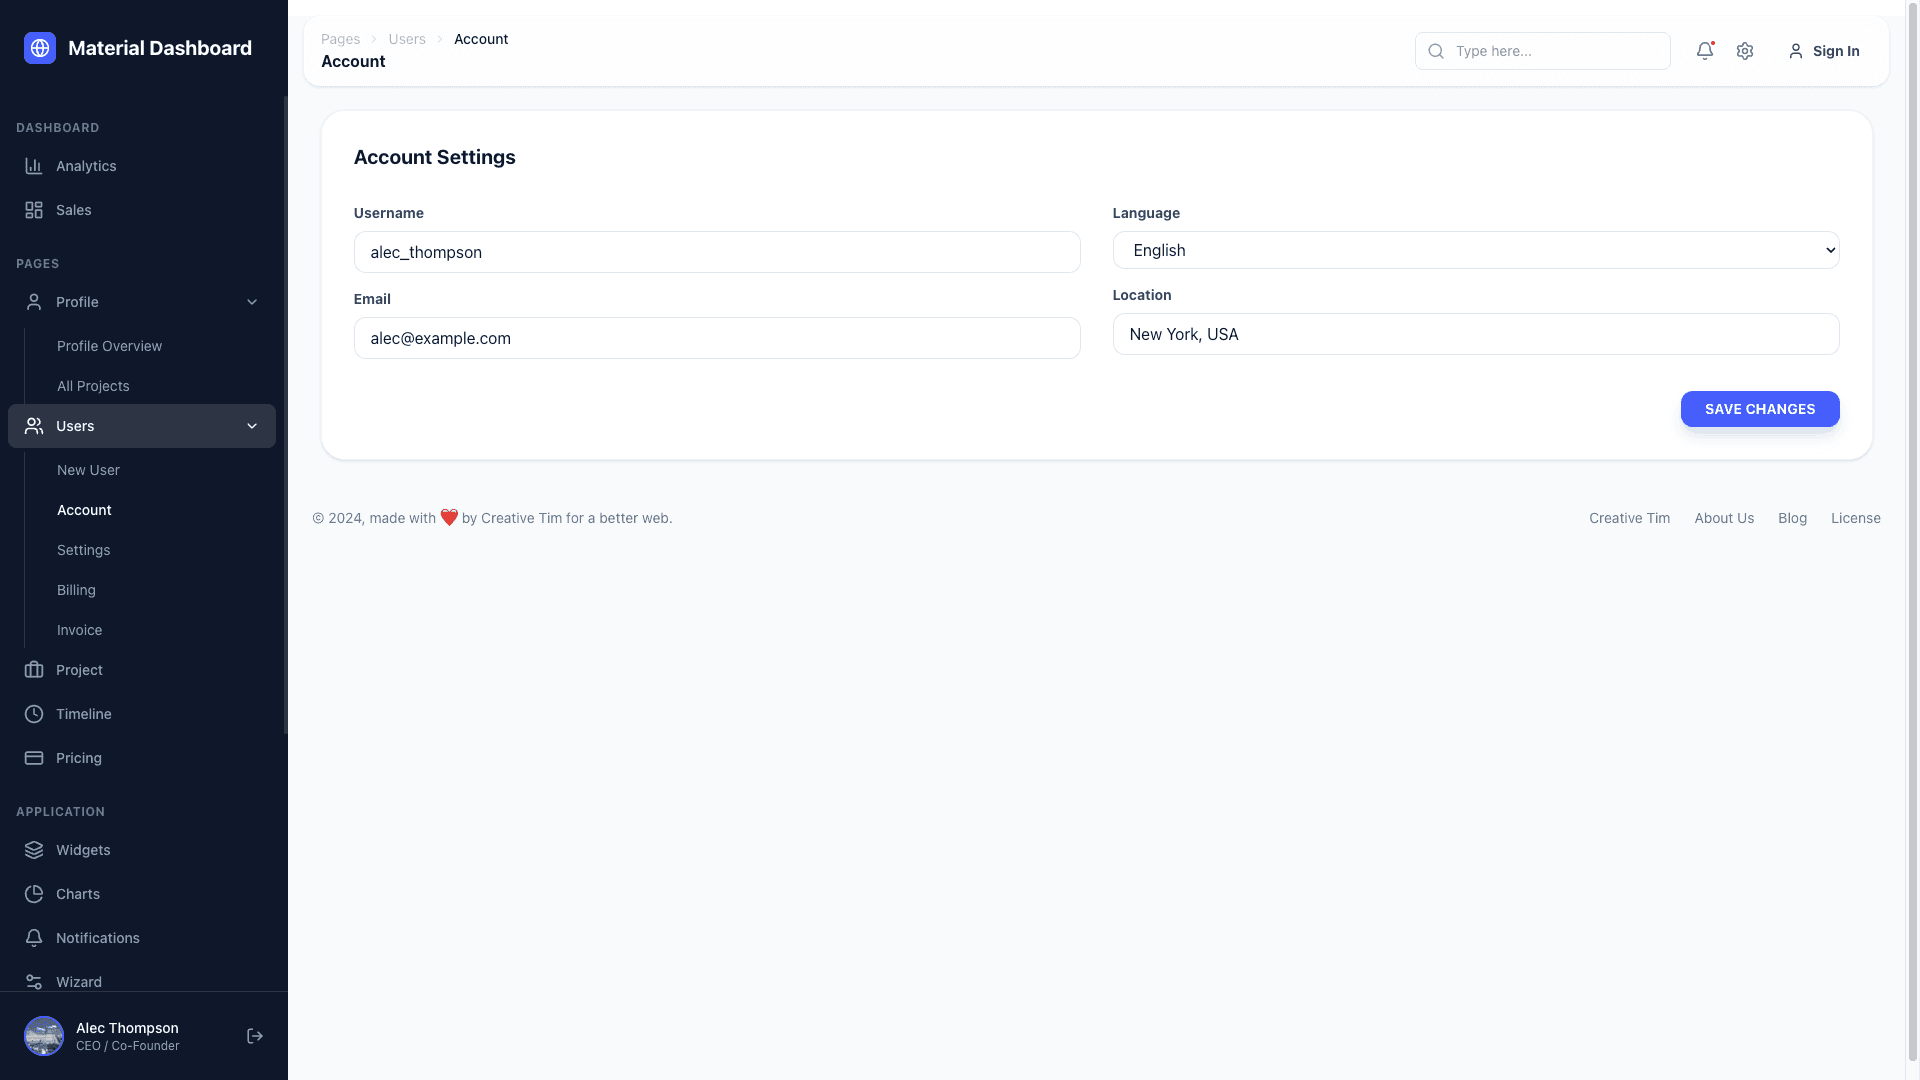1920x1080 pixels.
Task: Click the notifications bell icon
Action: pos(1705,51)
